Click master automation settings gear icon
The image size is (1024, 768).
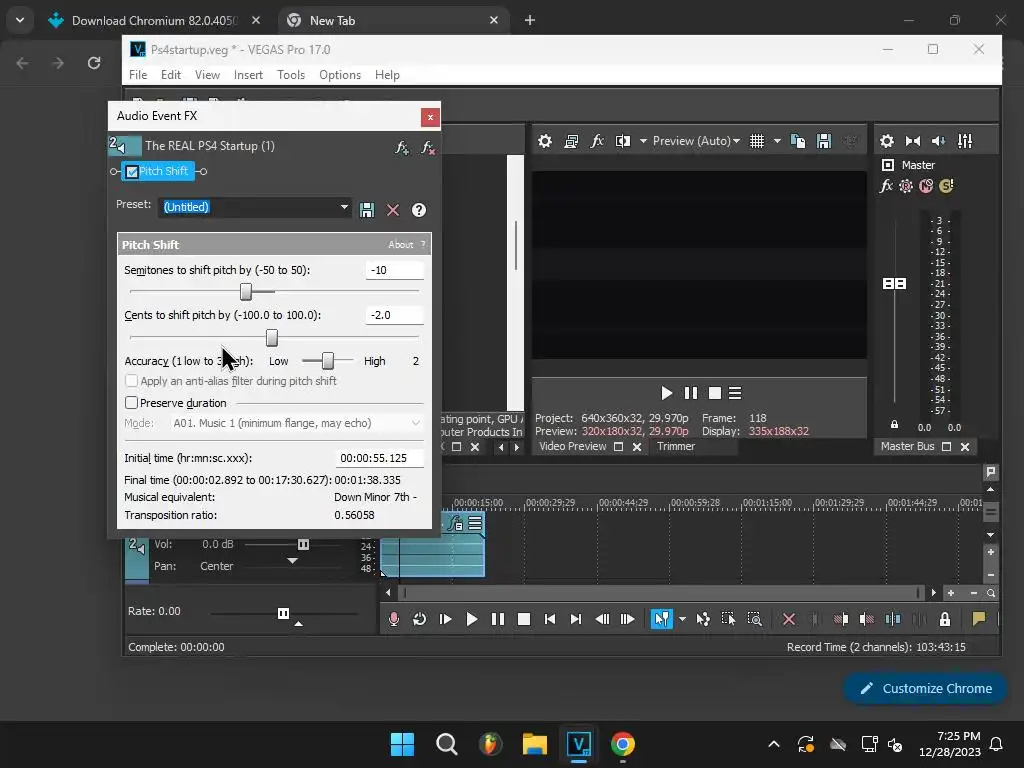tap(906, 186)
